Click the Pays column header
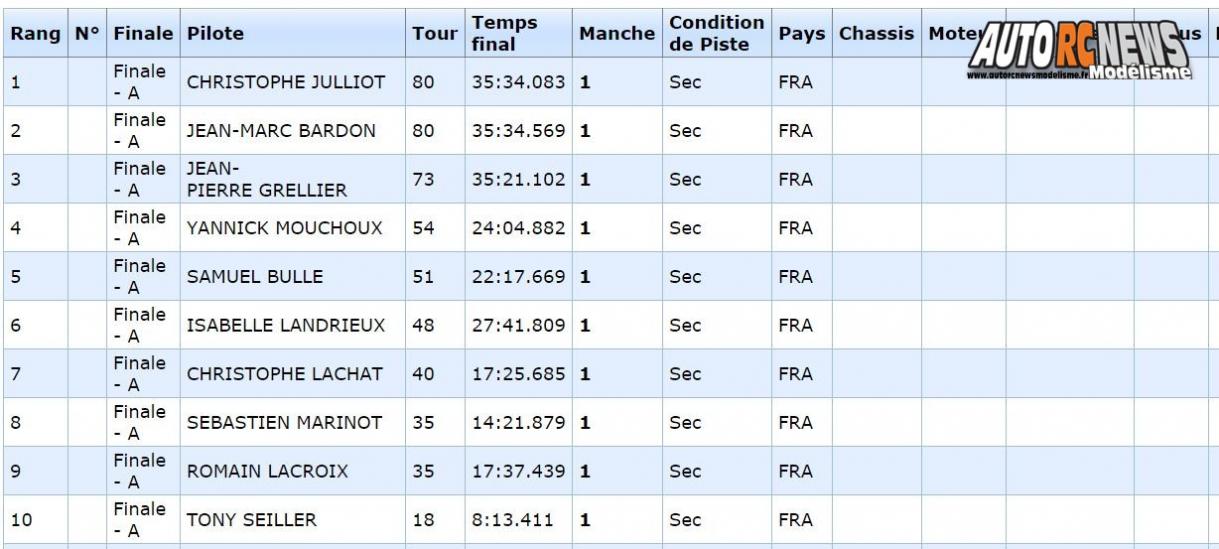The image size is (1219, 549). [x=802, y=34]
